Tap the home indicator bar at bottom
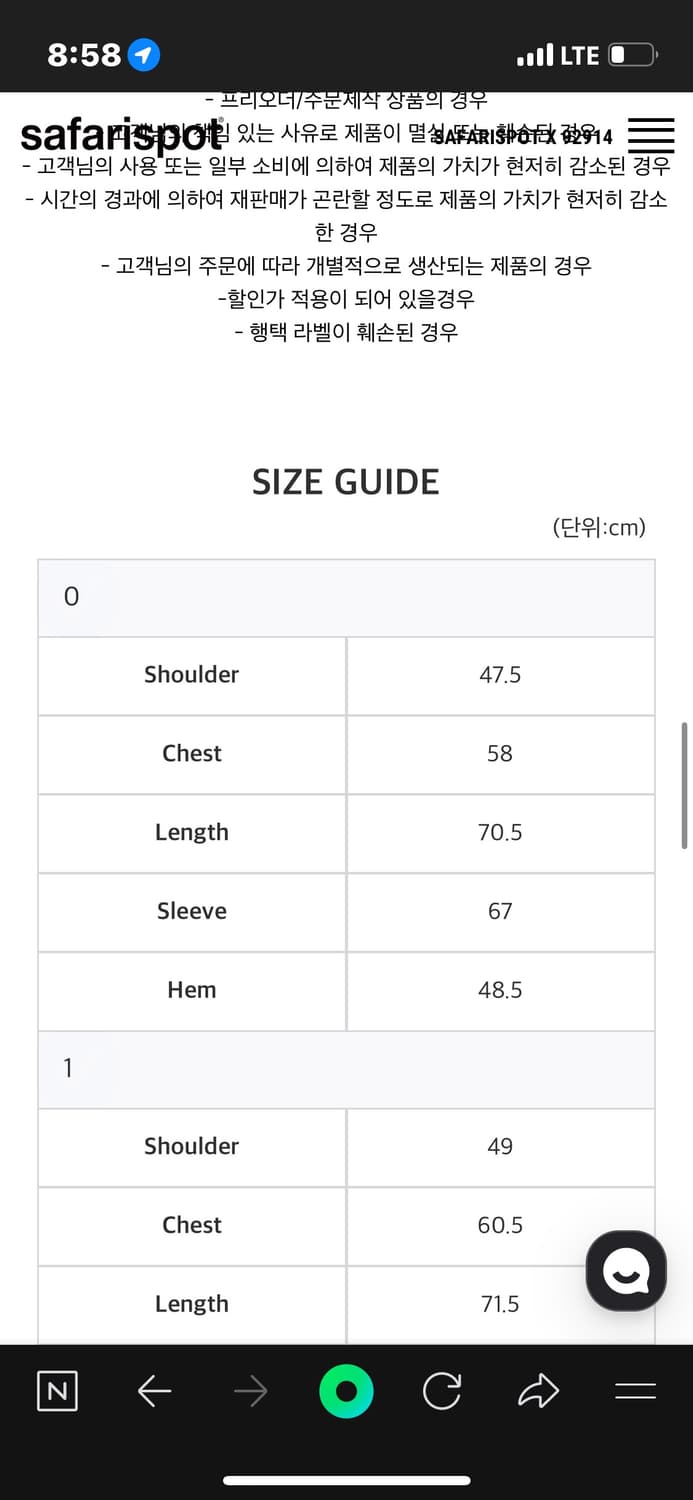 [x=346, y=1480]
